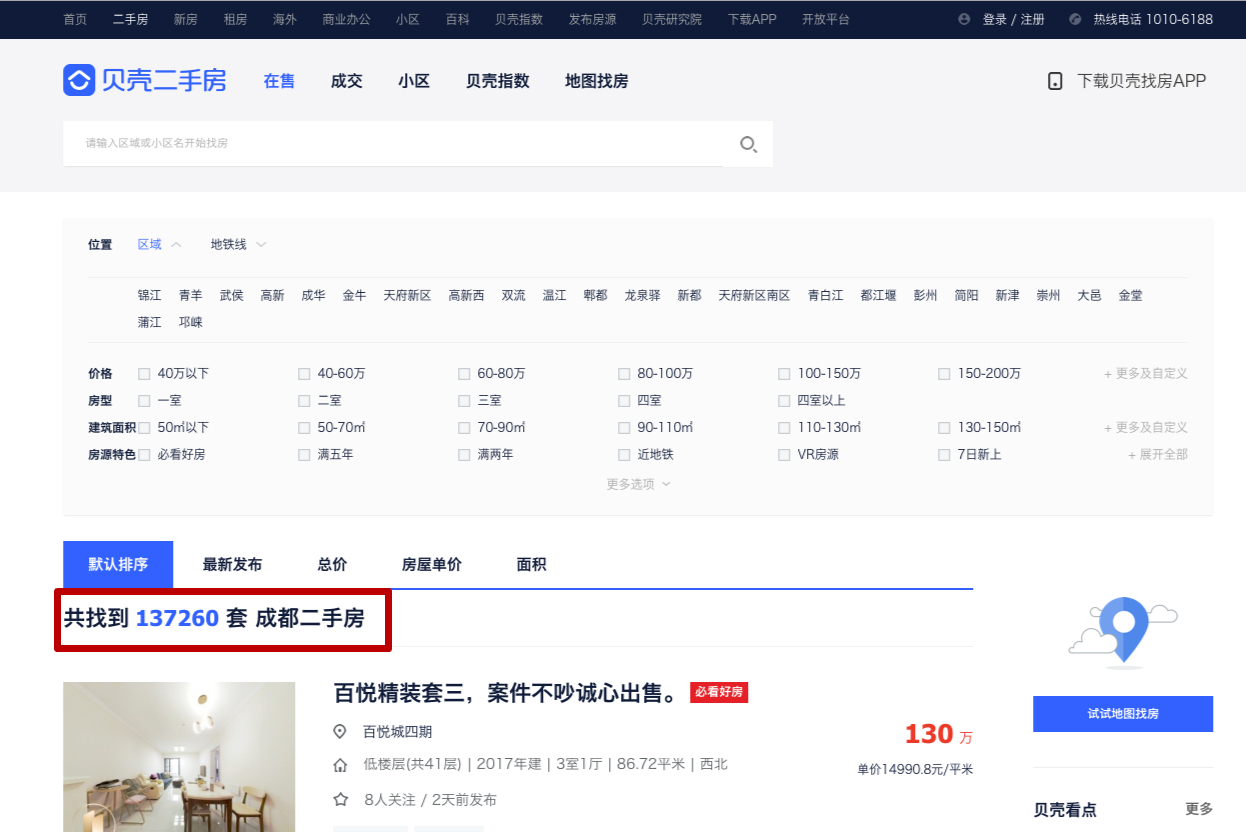Click 租房 in the top bar
The height and width of the screenshot is (832, 1246).
point(235,19)
